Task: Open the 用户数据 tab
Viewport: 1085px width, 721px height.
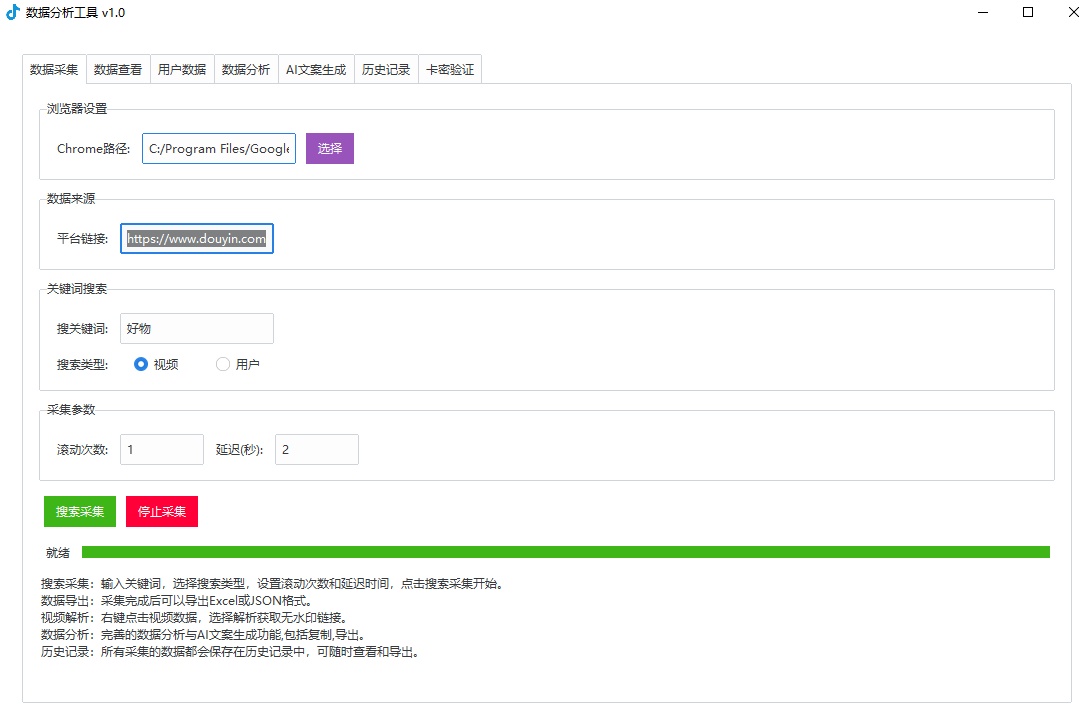Action: [x=182, y=70]
